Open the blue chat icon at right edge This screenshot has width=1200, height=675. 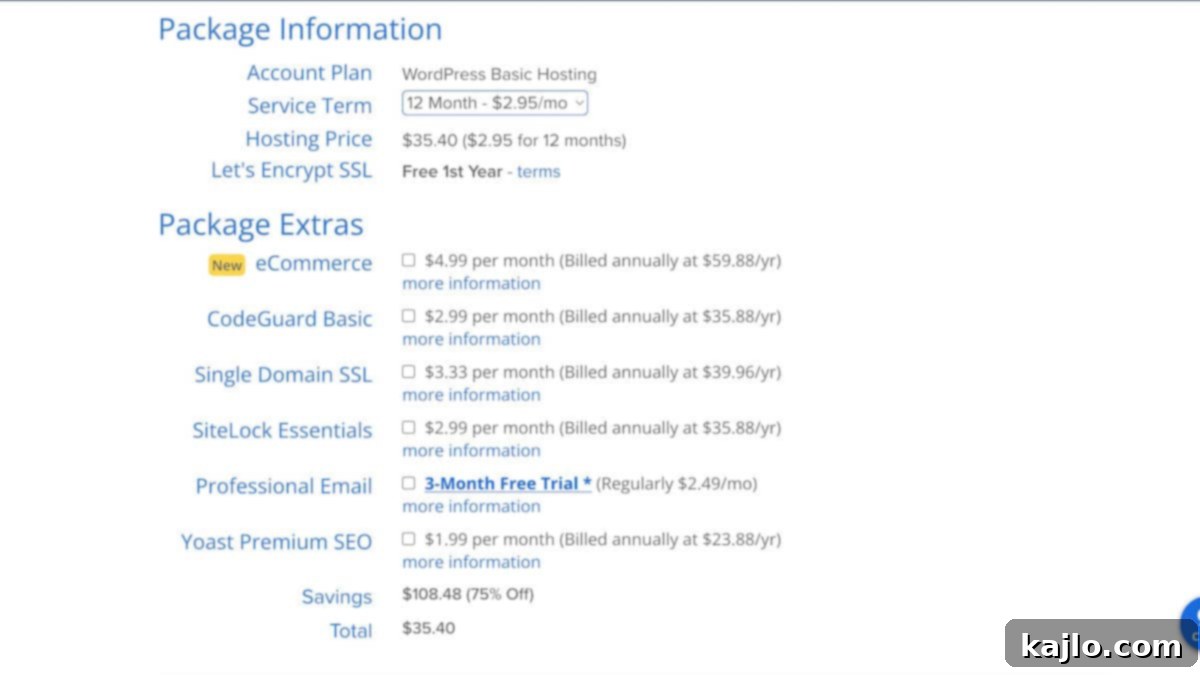1191,623
